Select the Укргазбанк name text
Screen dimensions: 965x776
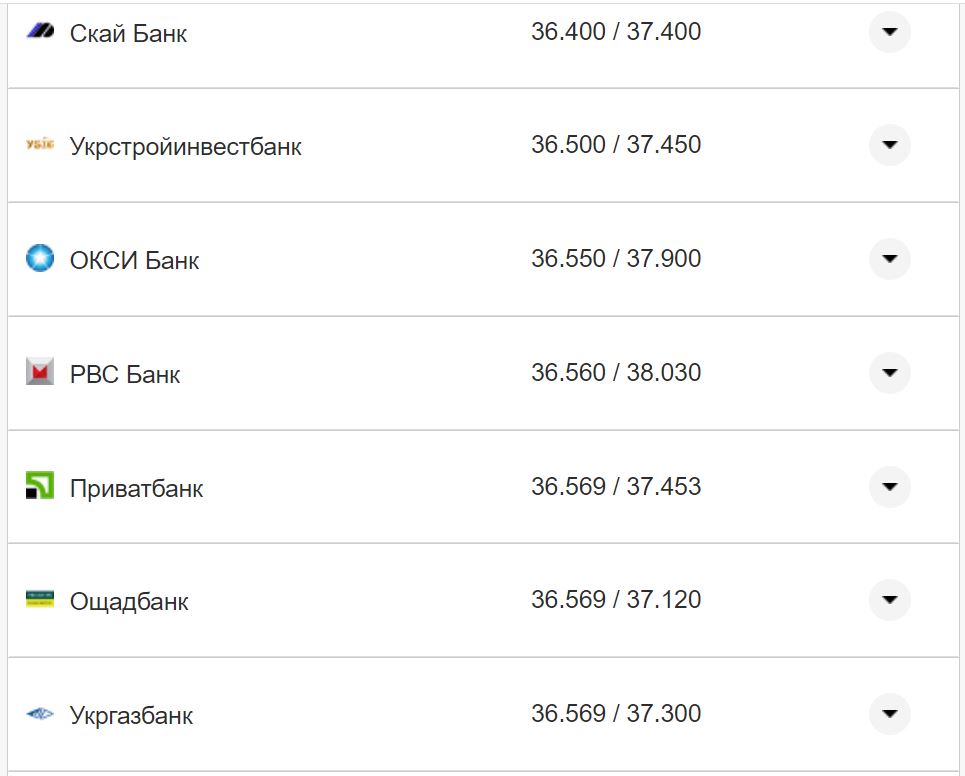(x=131, y=715)
